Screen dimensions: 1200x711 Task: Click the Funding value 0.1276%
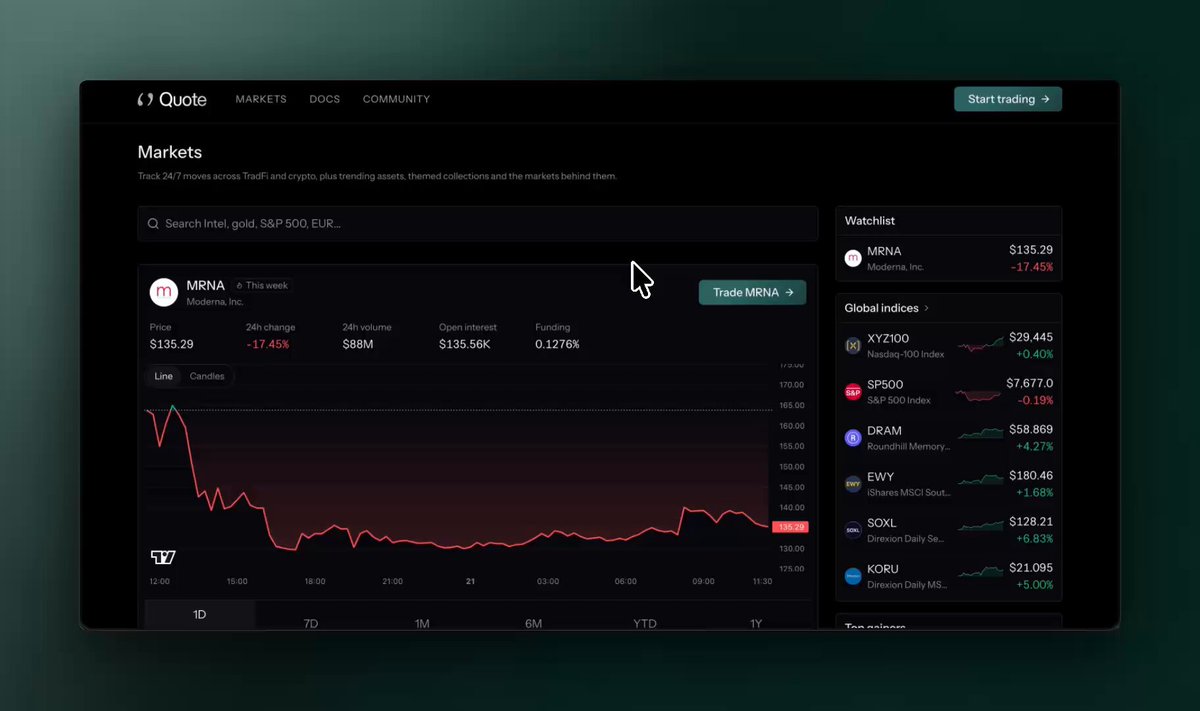point(557,344)
